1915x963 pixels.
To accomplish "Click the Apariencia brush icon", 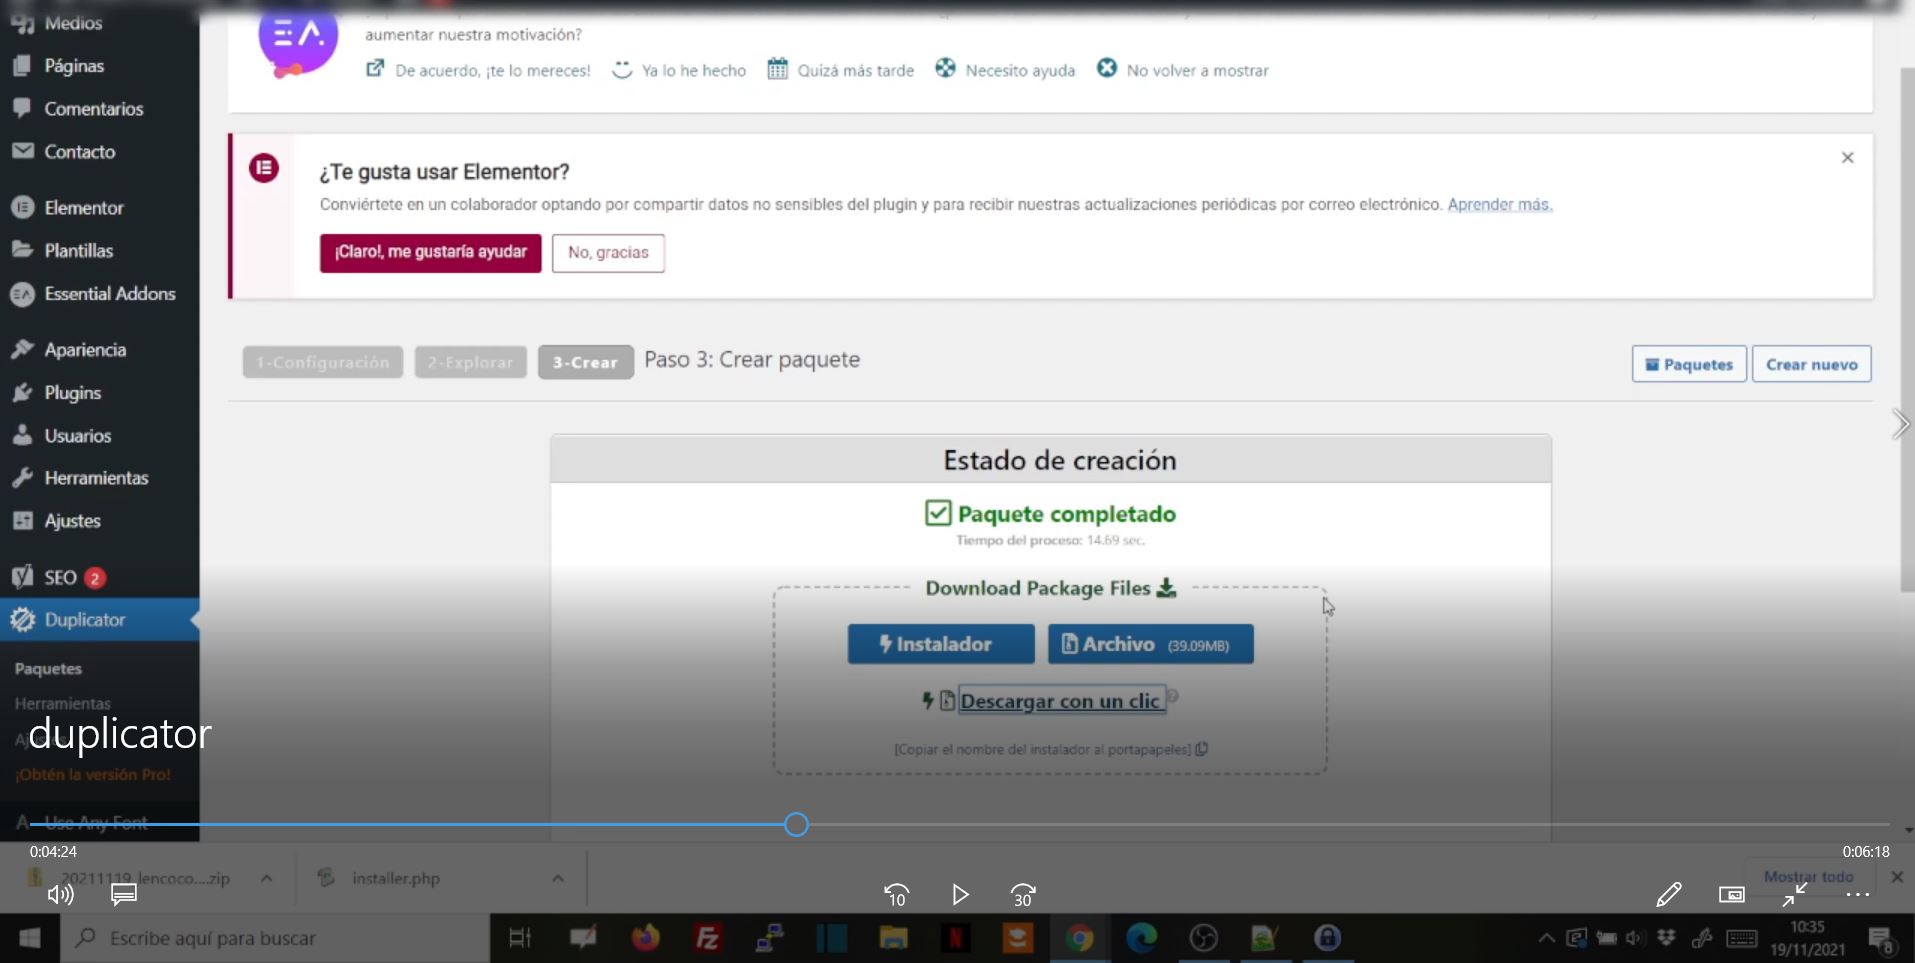I will pyautogui.click(x=22, y=349).
